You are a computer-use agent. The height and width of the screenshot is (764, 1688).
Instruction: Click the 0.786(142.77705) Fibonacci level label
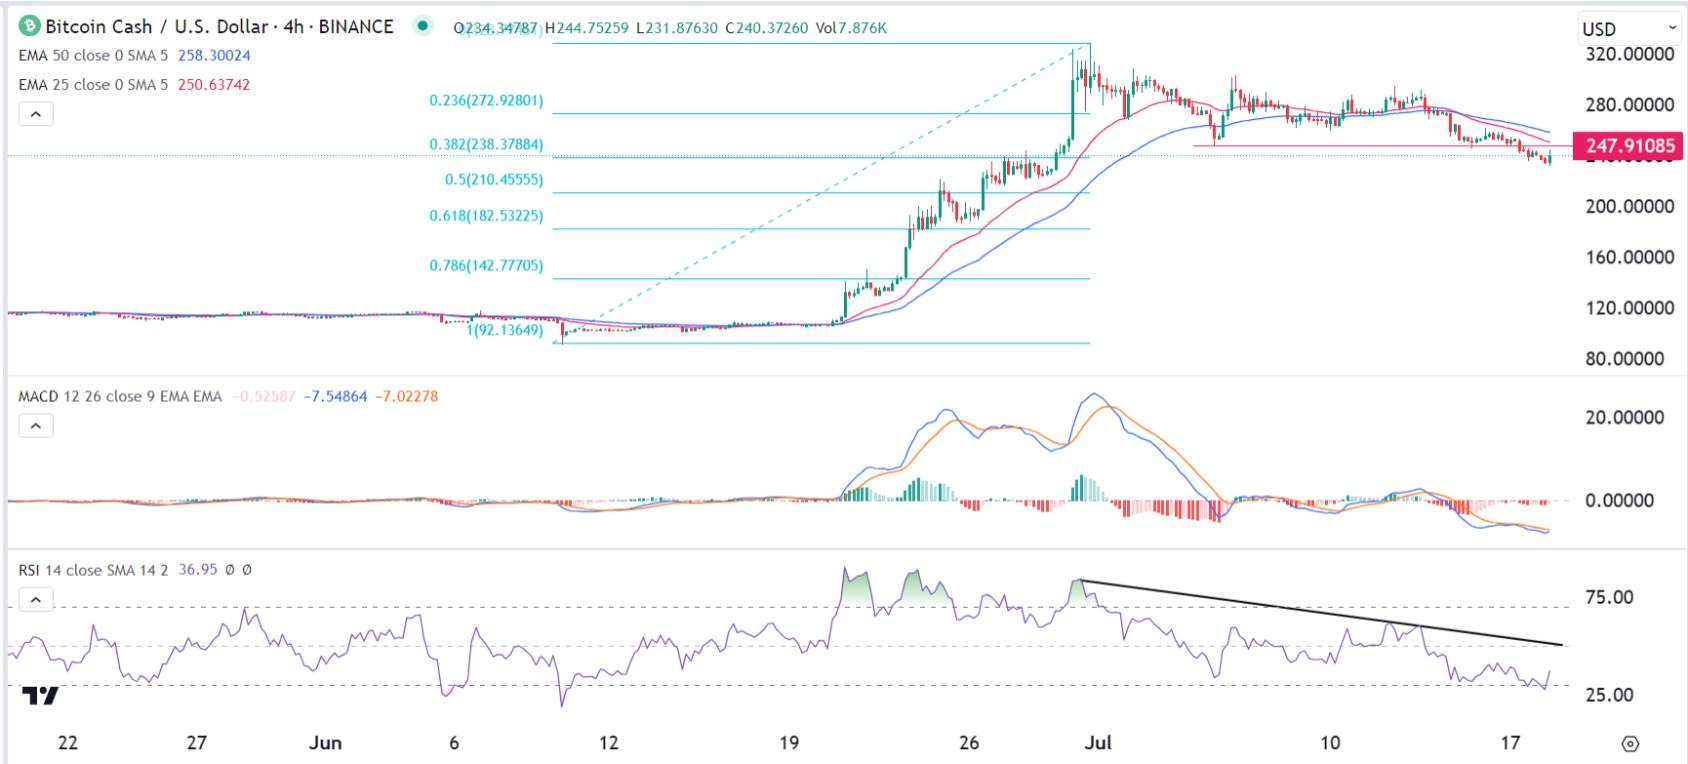tap(486, 266)
